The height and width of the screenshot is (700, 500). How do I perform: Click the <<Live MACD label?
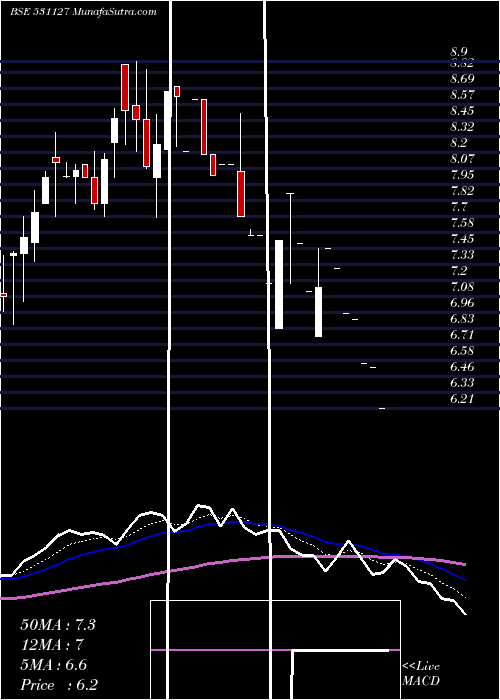(x=421, y=673)
